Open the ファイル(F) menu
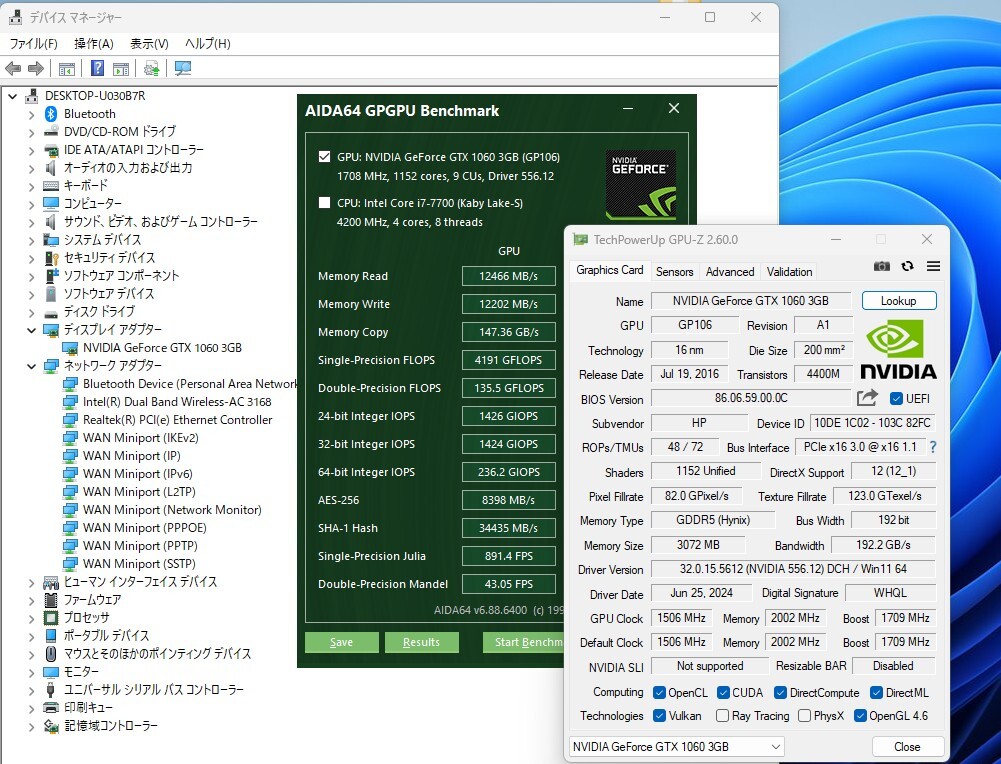The height and width of the screenshot is (764, 1001). click(33, 43)
